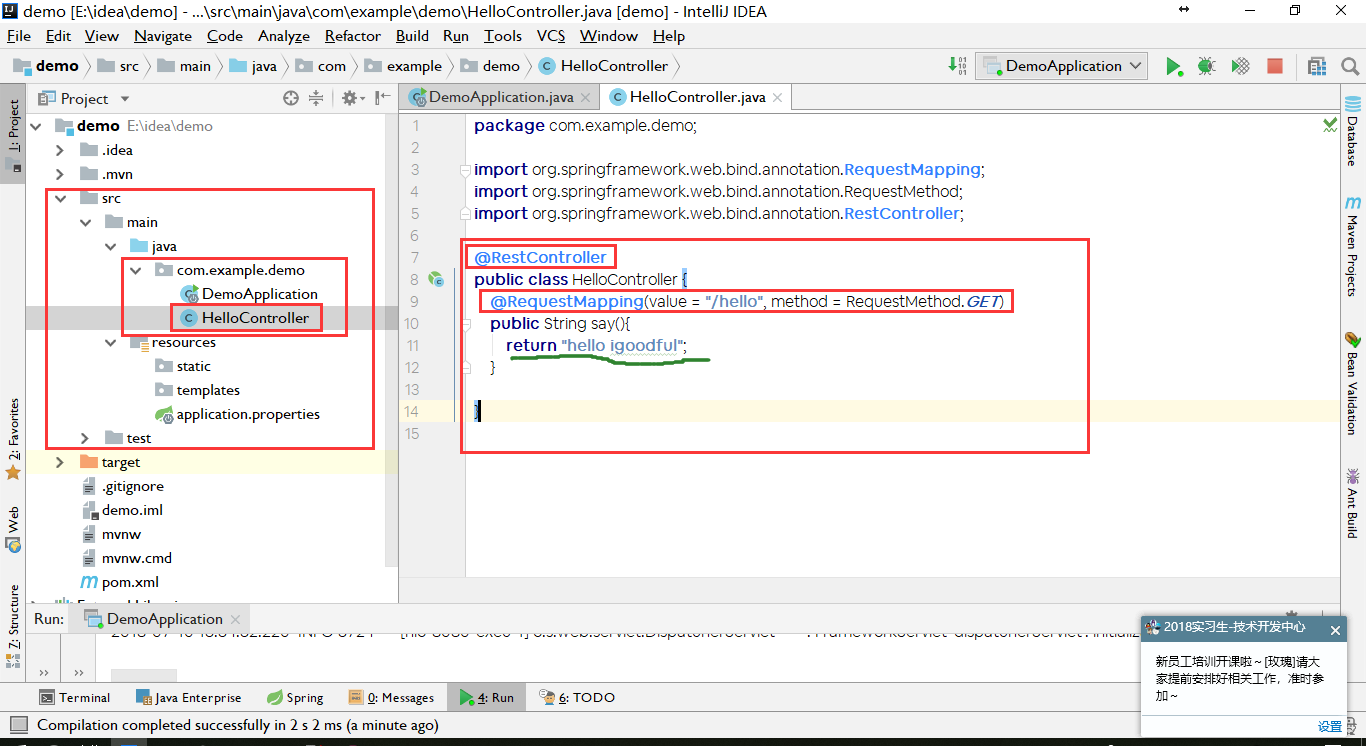Select application.properties file
This screenshot has width=1366, height=746.
[x=237, y=414]
